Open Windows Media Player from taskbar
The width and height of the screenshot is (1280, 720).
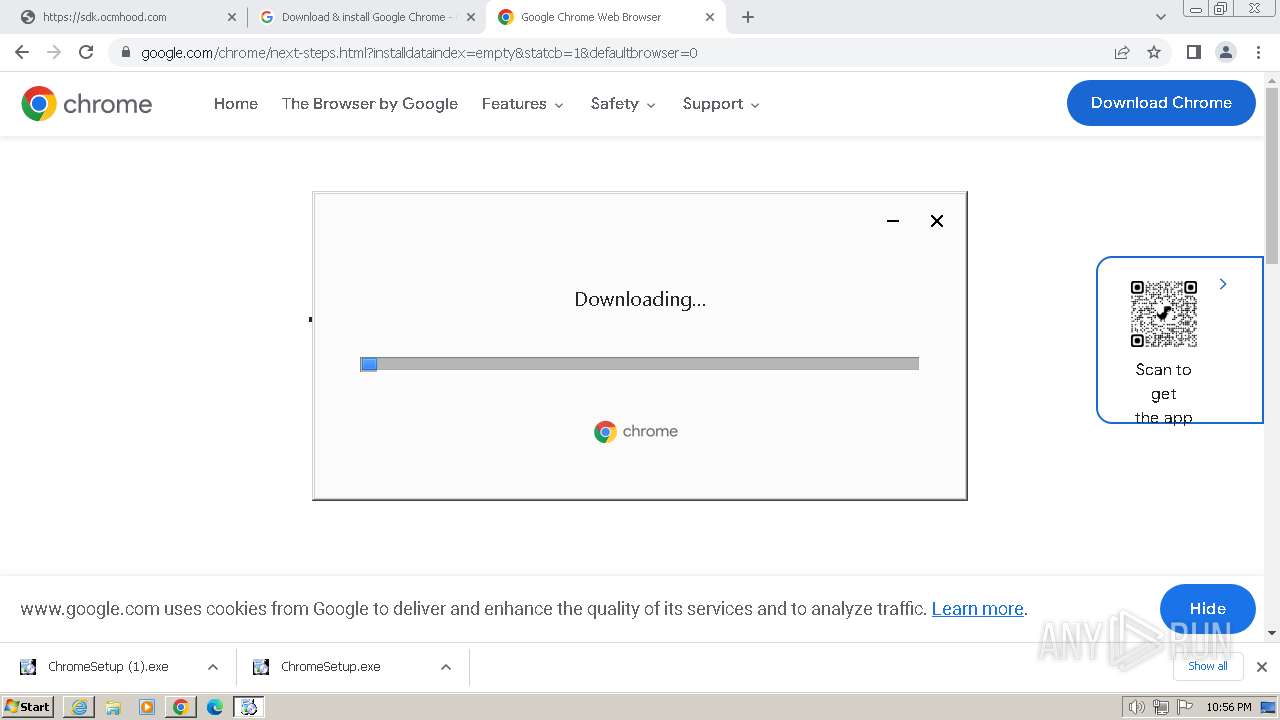(147, 707)
